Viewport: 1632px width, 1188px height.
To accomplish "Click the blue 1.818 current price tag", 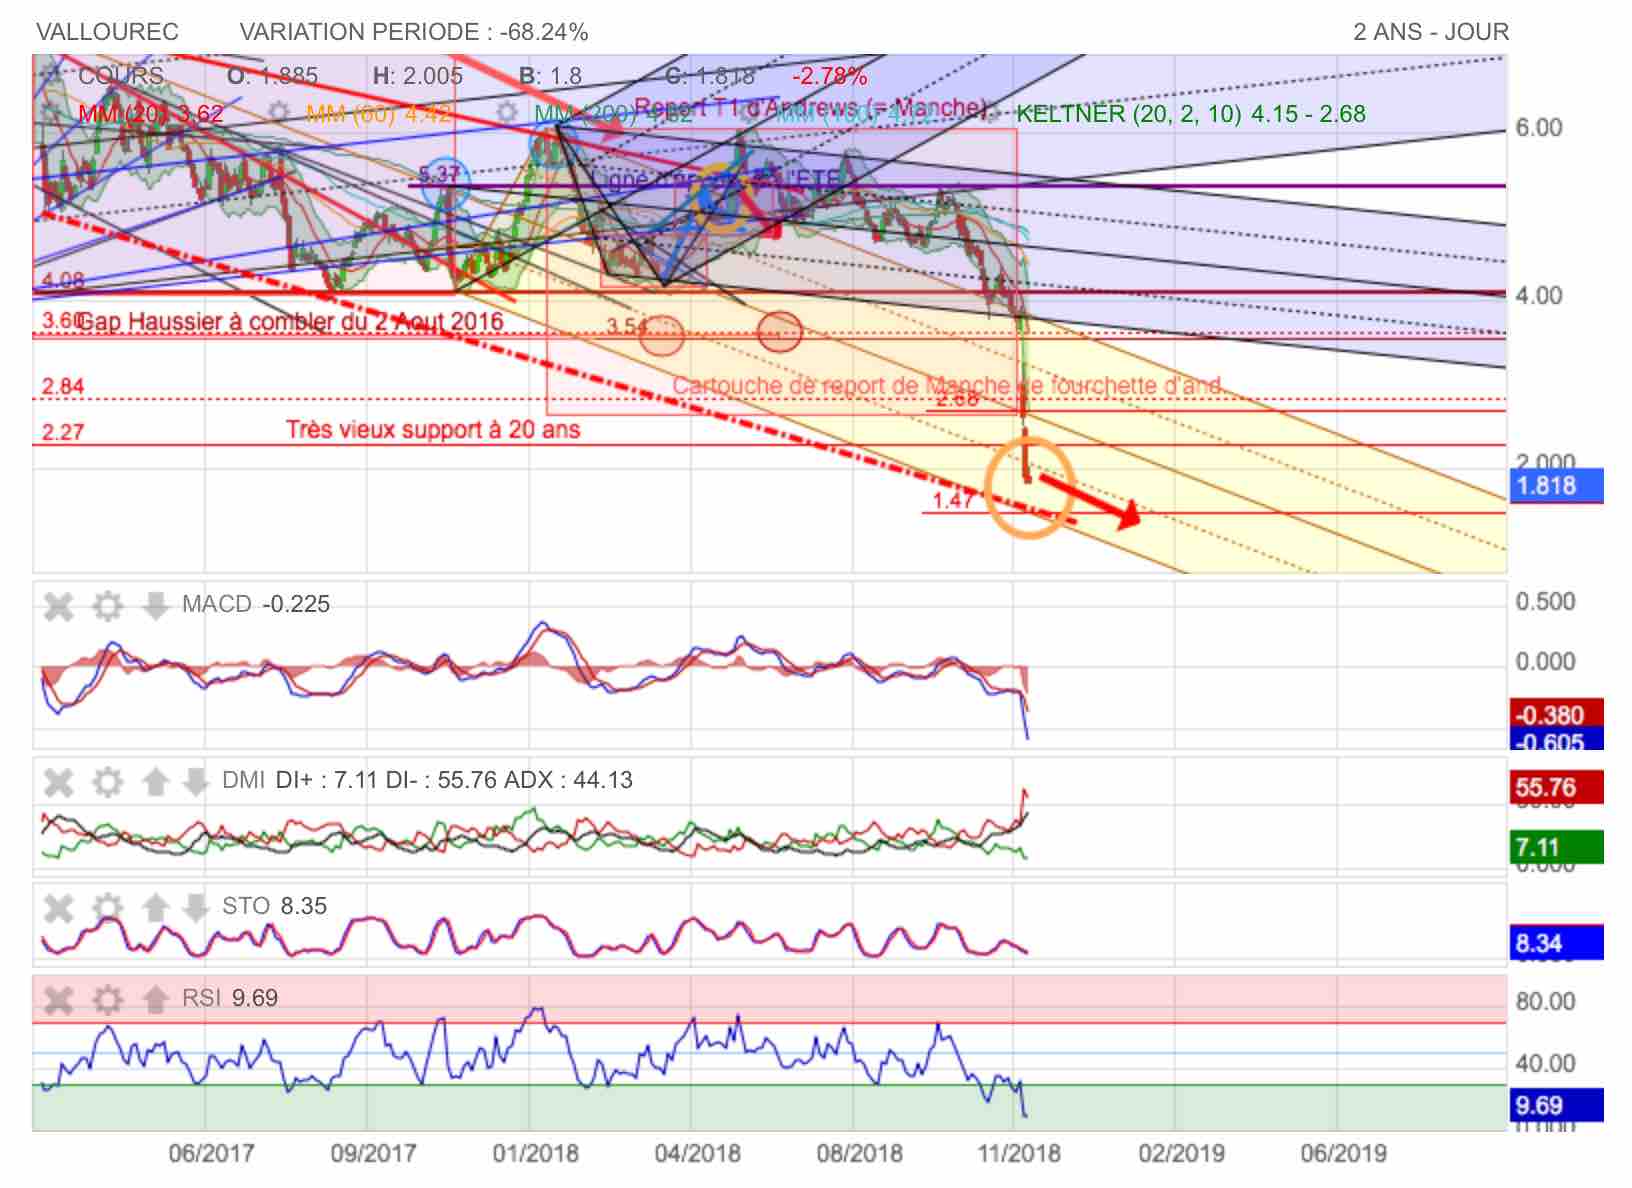I will (1557, 485).
